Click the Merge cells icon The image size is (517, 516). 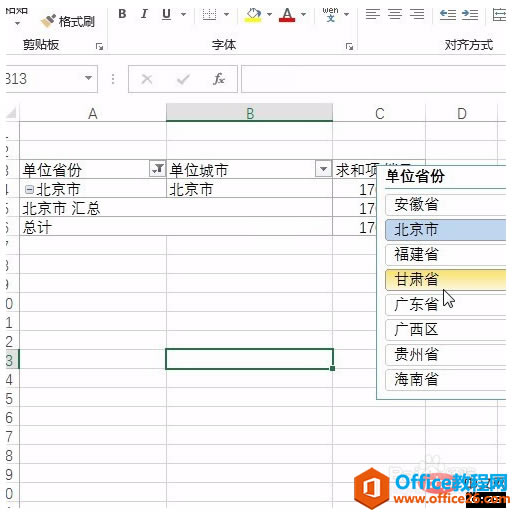pos(499,14)
